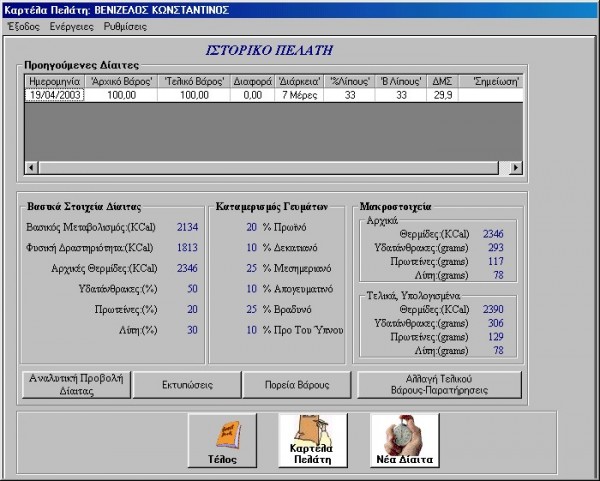600x481 pixels.
Task: Click the 'Διάρκεια' column header
Action: coord(298,80)
